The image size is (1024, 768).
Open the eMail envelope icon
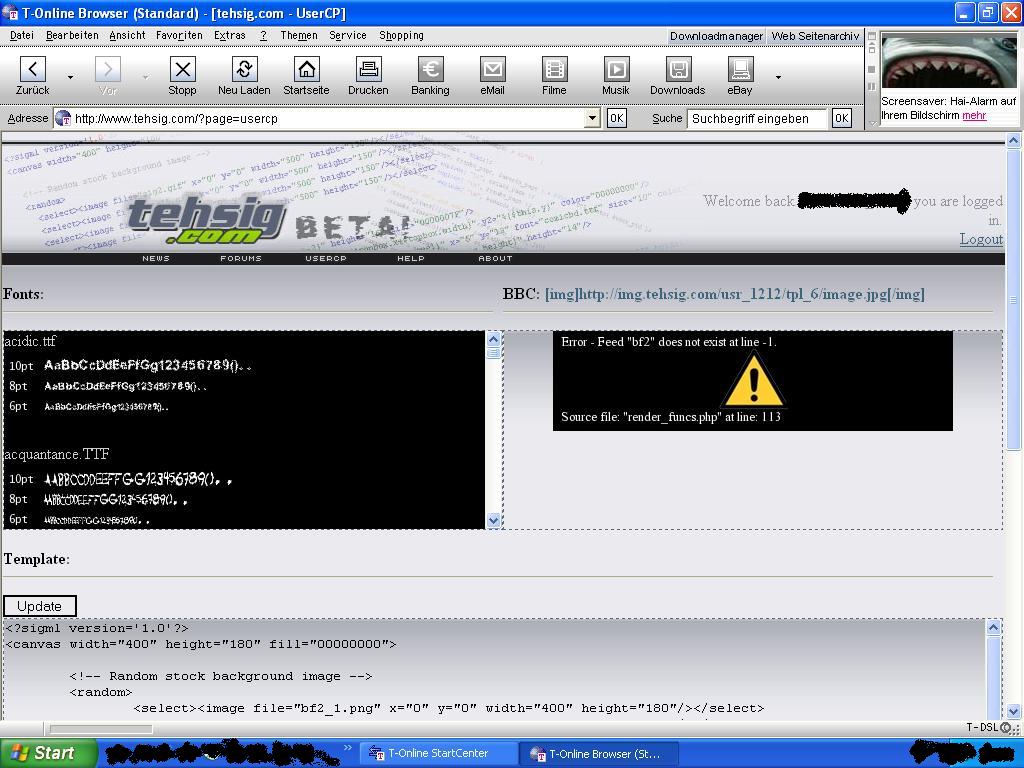pyautogui.click(x=492, y=69)
